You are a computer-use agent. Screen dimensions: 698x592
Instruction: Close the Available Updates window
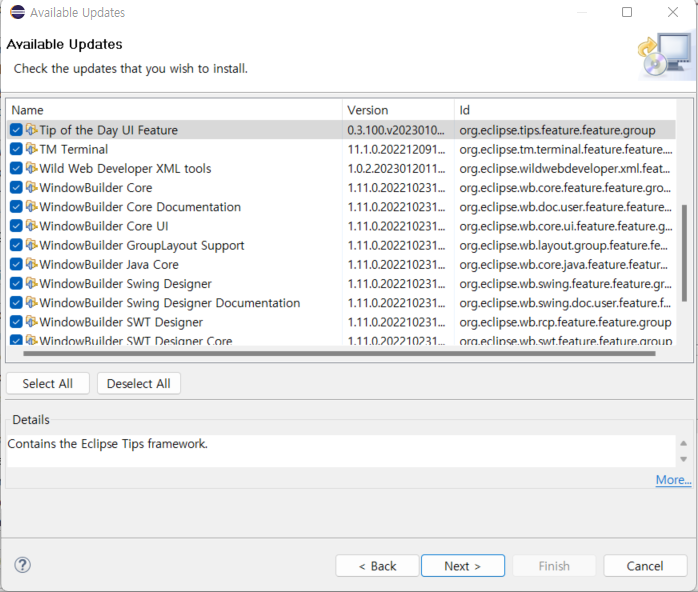pos(673,12)
